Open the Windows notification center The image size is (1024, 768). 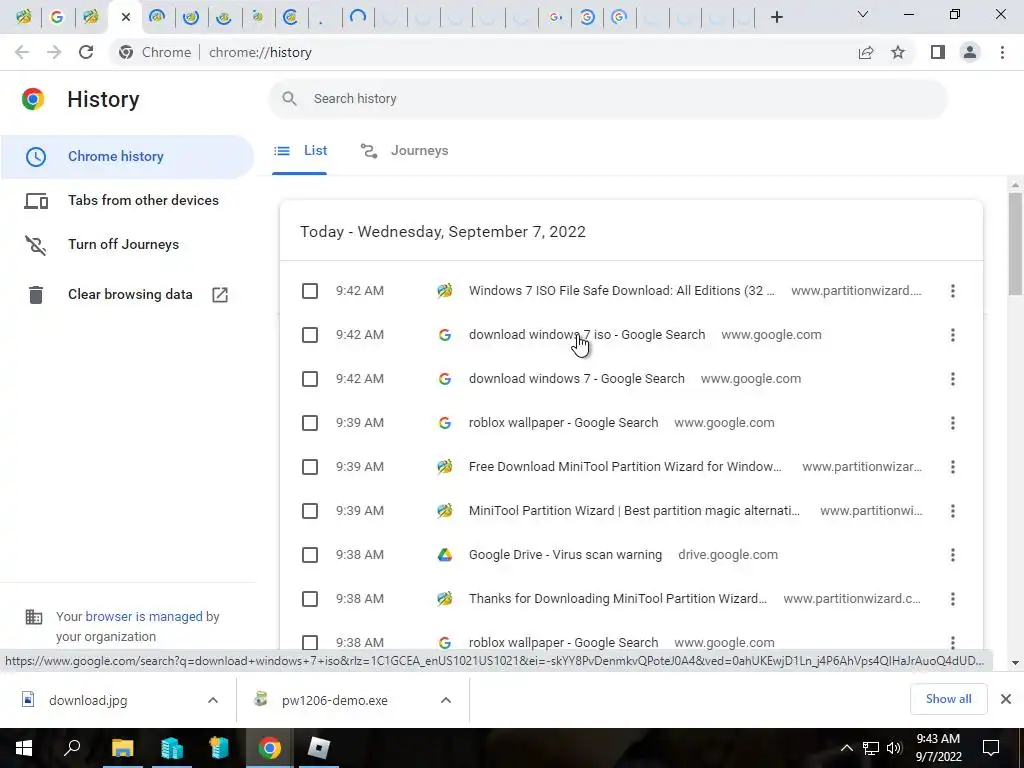991,748
